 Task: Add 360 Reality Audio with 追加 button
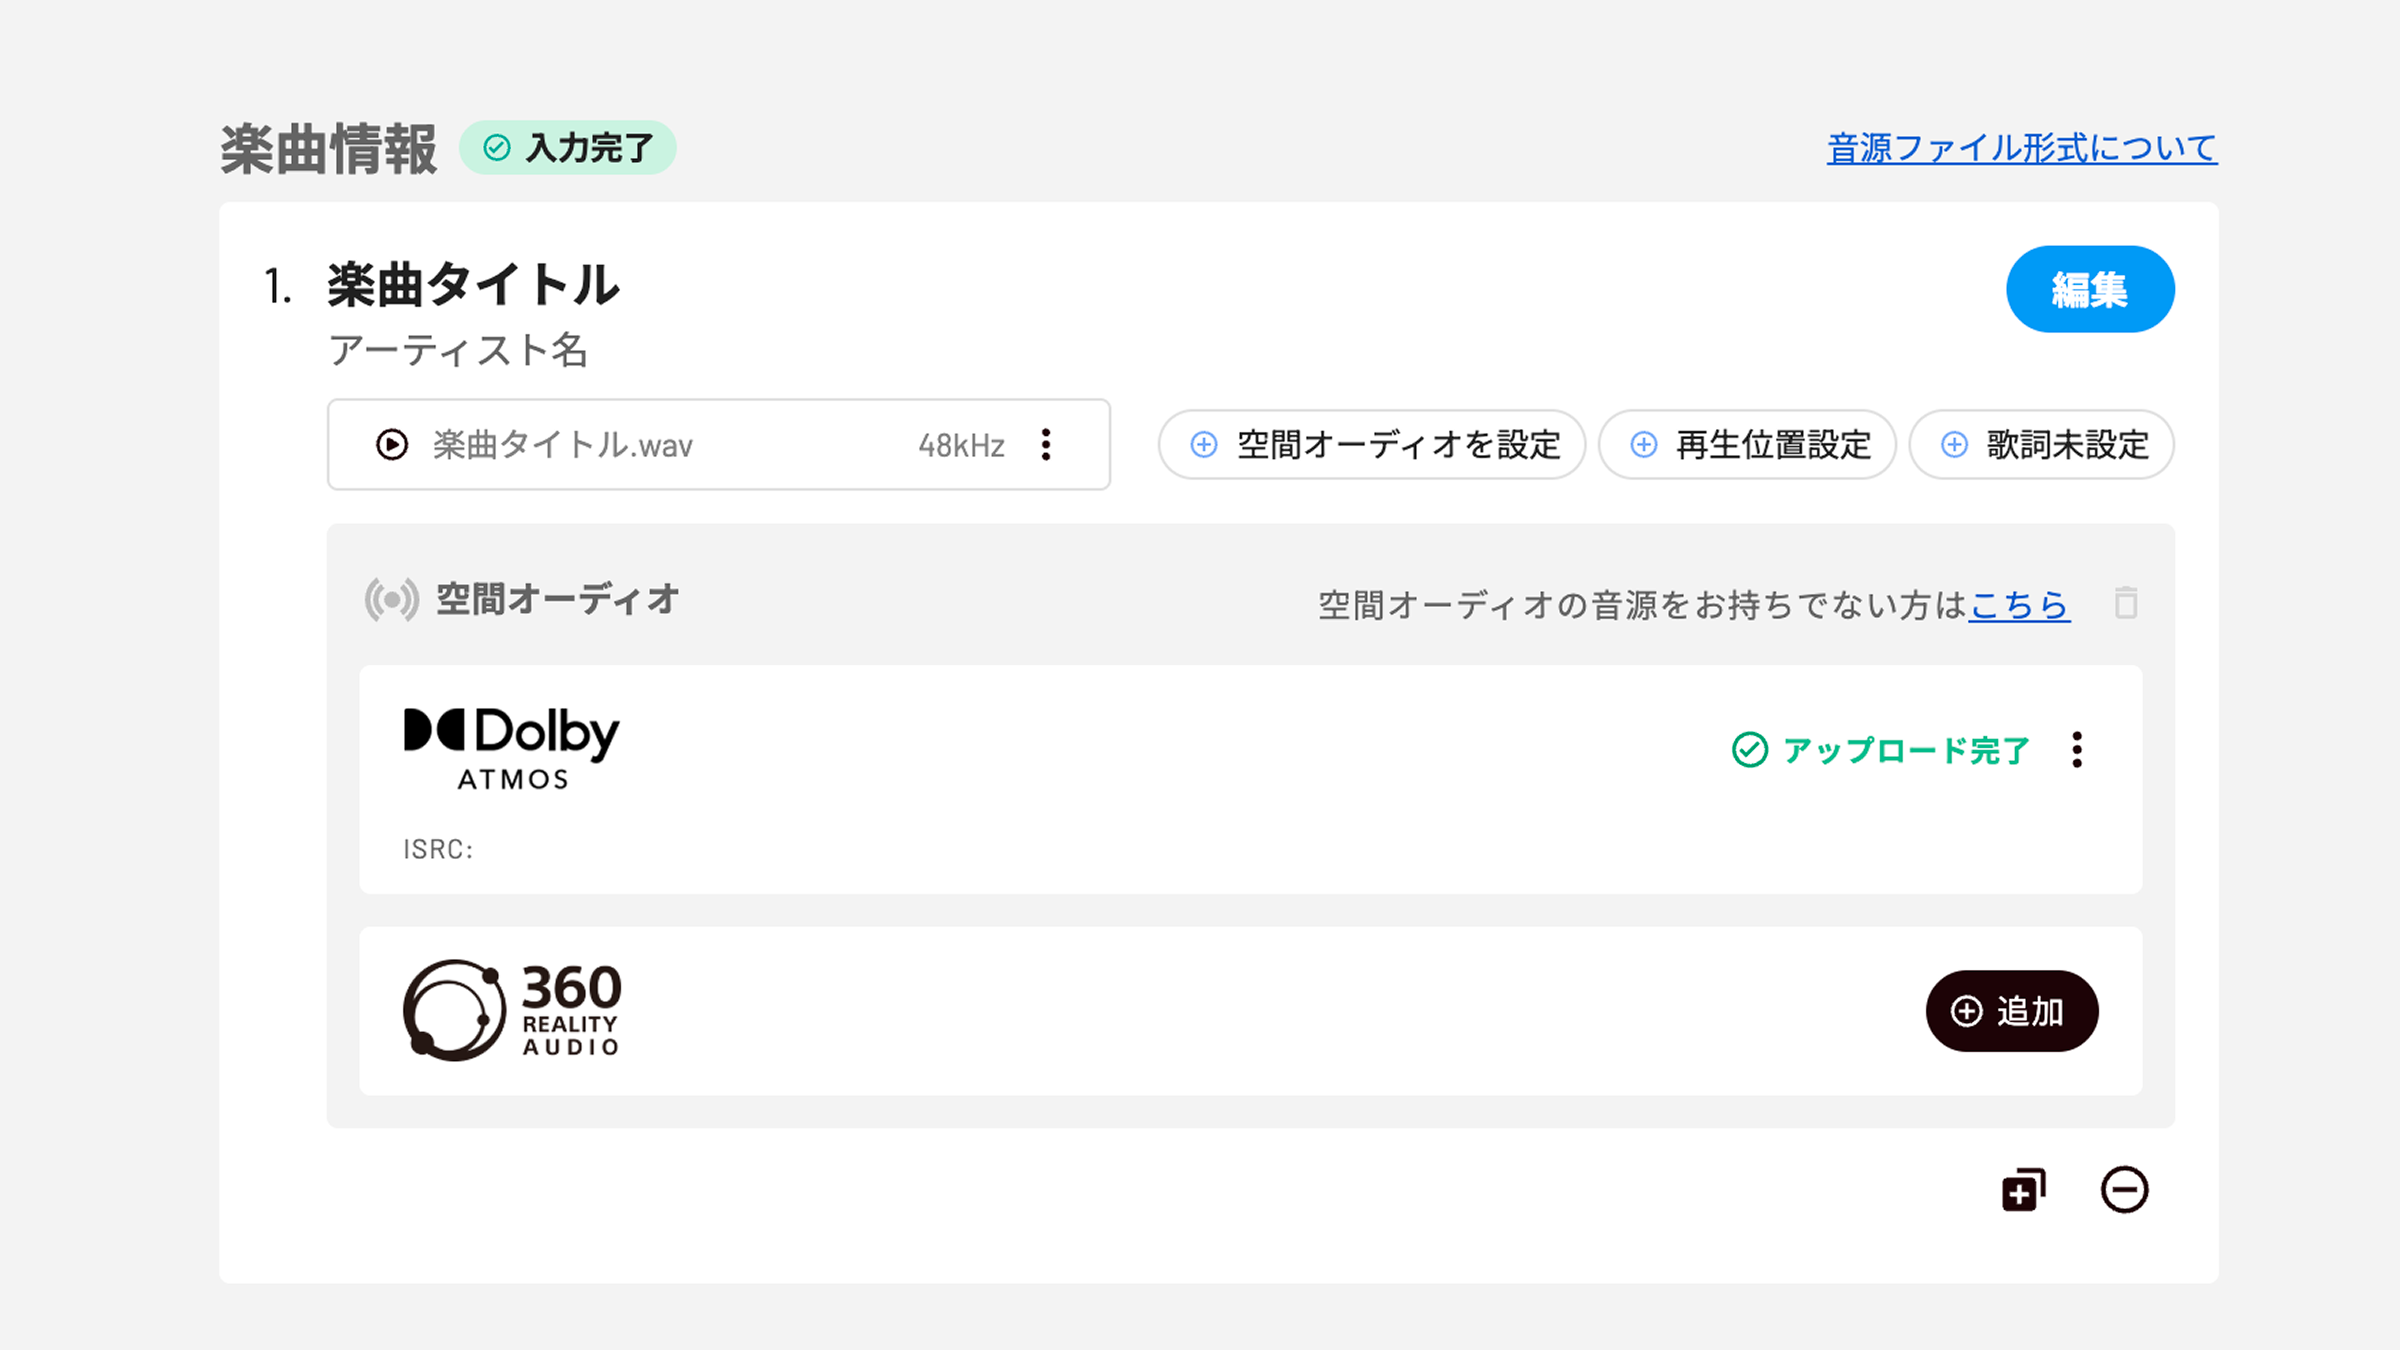click(x=2012, y=1011)
